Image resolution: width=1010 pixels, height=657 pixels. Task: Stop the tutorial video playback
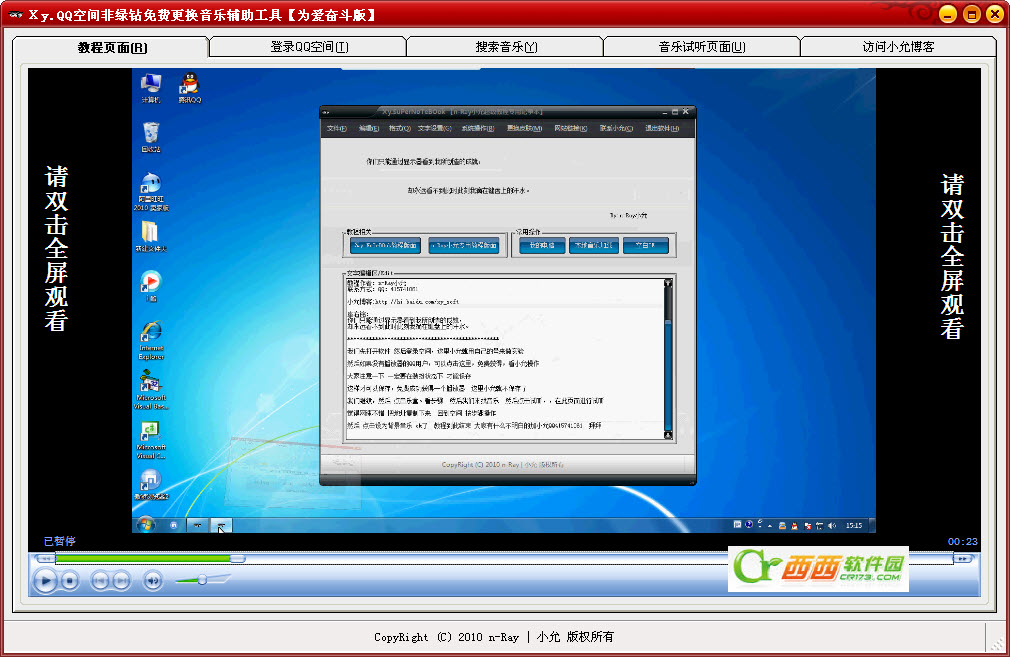pos(70,581)
